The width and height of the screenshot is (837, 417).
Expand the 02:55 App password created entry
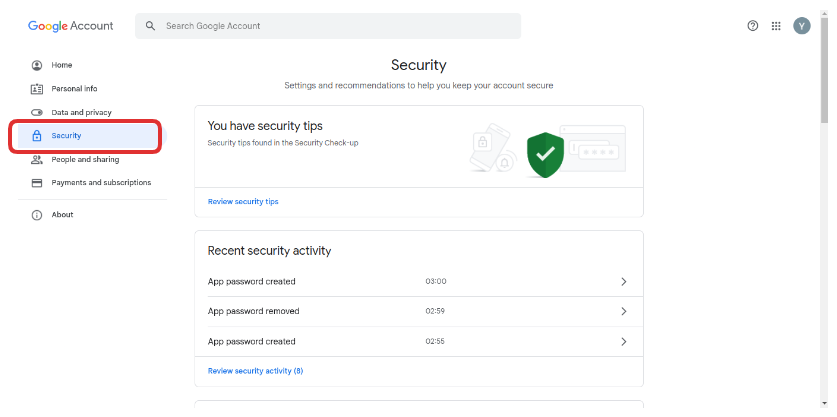pyautogui.click(x=623, y=342)
